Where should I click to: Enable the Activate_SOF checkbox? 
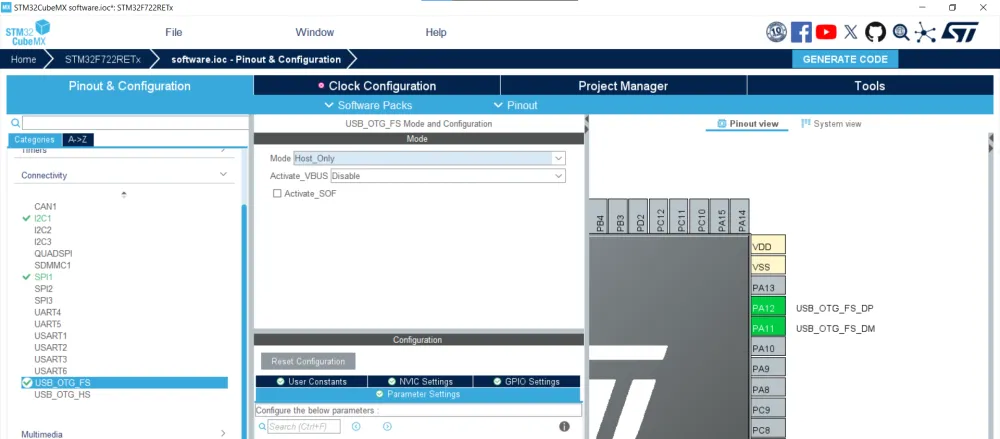(277, 193)
